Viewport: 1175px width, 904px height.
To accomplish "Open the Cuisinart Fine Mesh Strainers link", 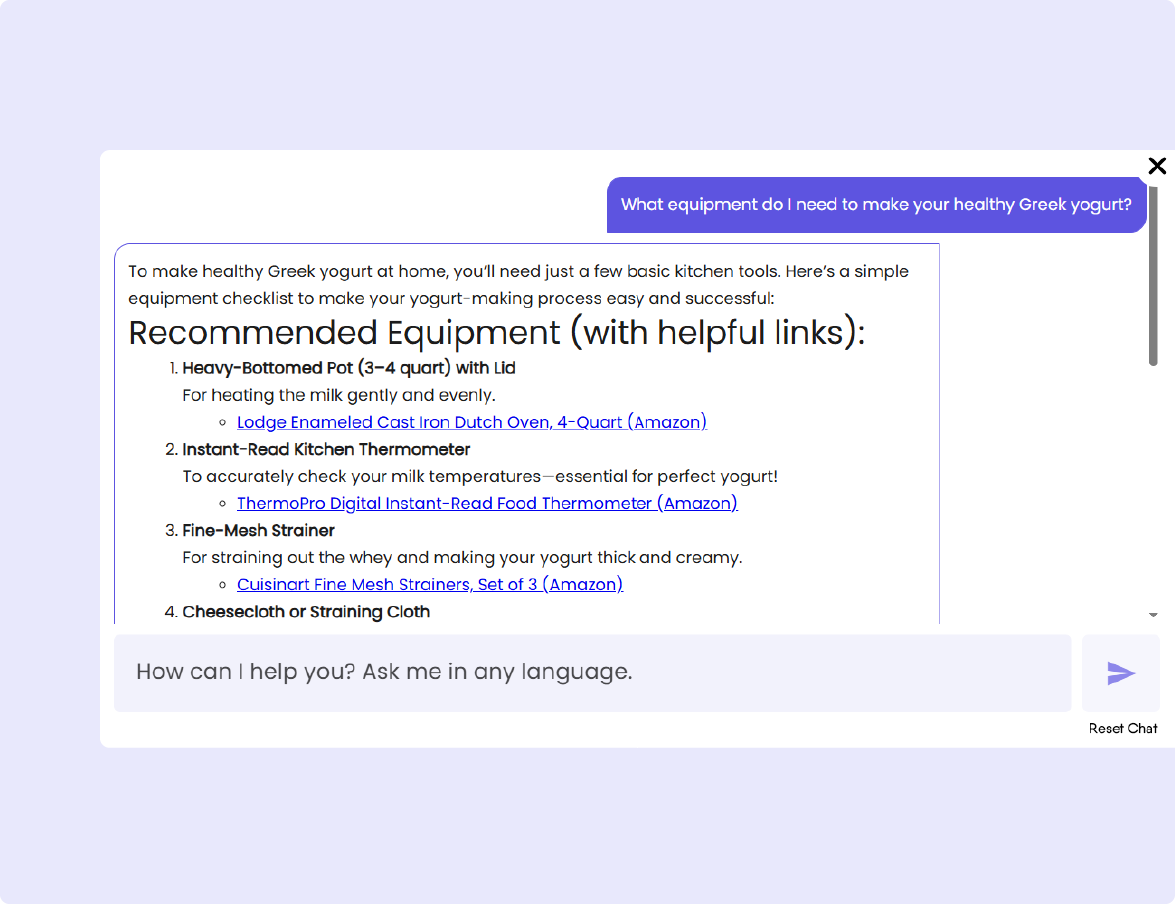I will 429,584.
